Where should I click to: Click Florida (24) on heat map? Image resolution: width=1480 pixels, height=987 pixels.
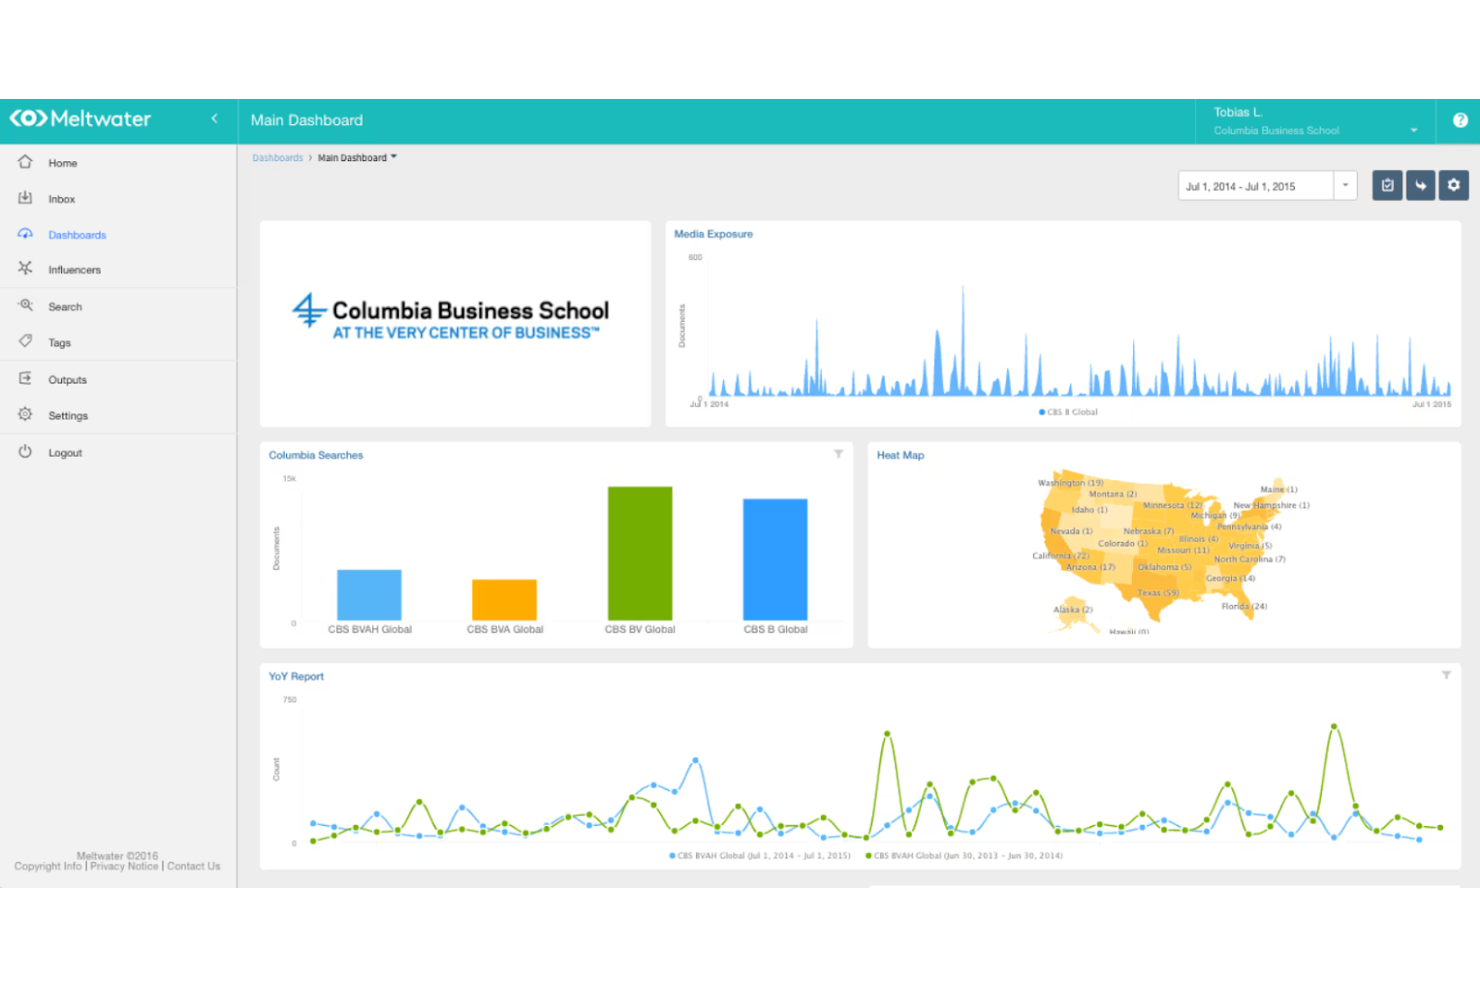[1244, 606]
